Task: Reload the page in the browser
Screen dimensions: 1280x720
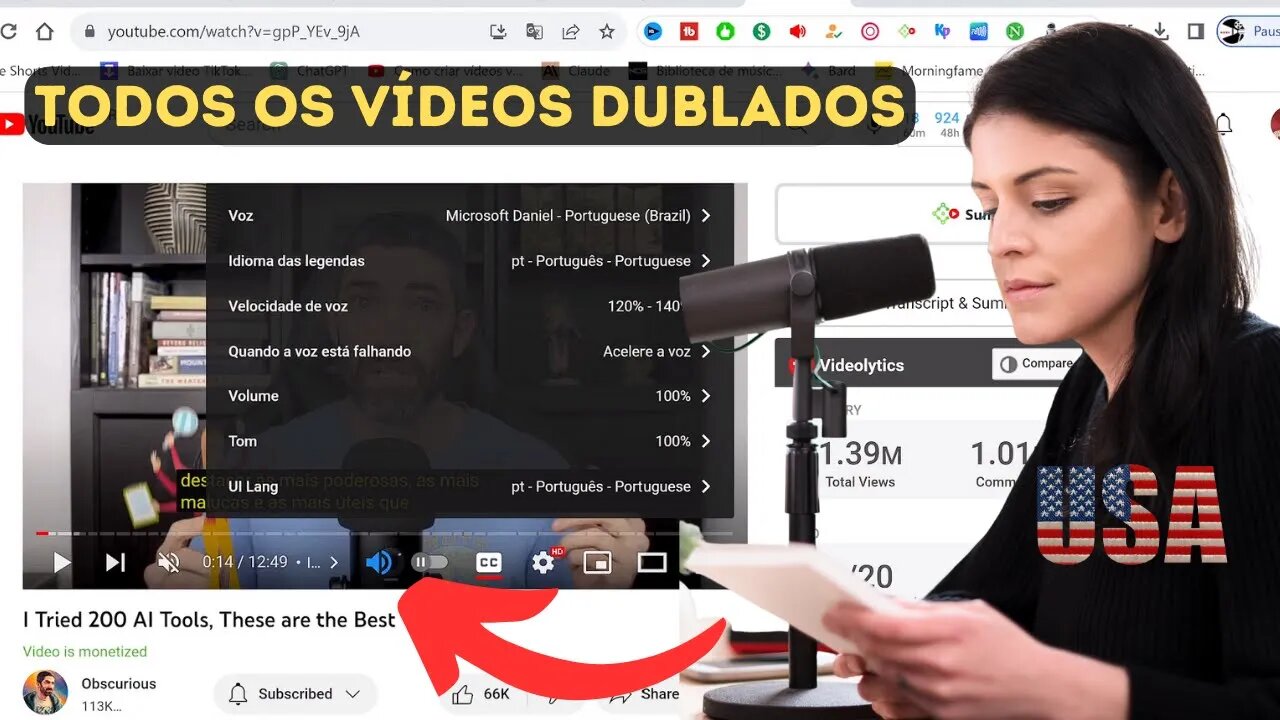Action: 8,31
